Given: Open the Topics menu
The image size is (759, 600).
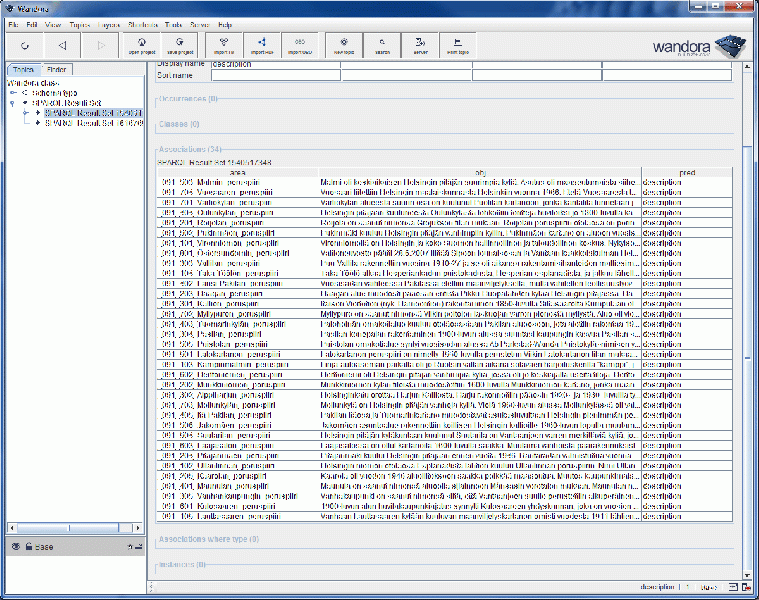Looking at the screenshot, I should point(80,22).
